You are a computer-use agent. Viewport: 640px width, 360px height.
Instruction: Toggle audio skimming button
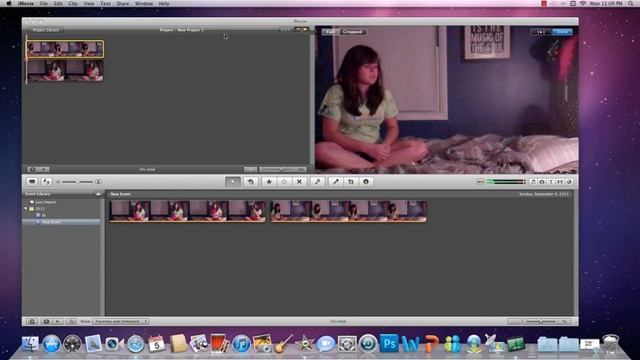[x=480, y=182]
